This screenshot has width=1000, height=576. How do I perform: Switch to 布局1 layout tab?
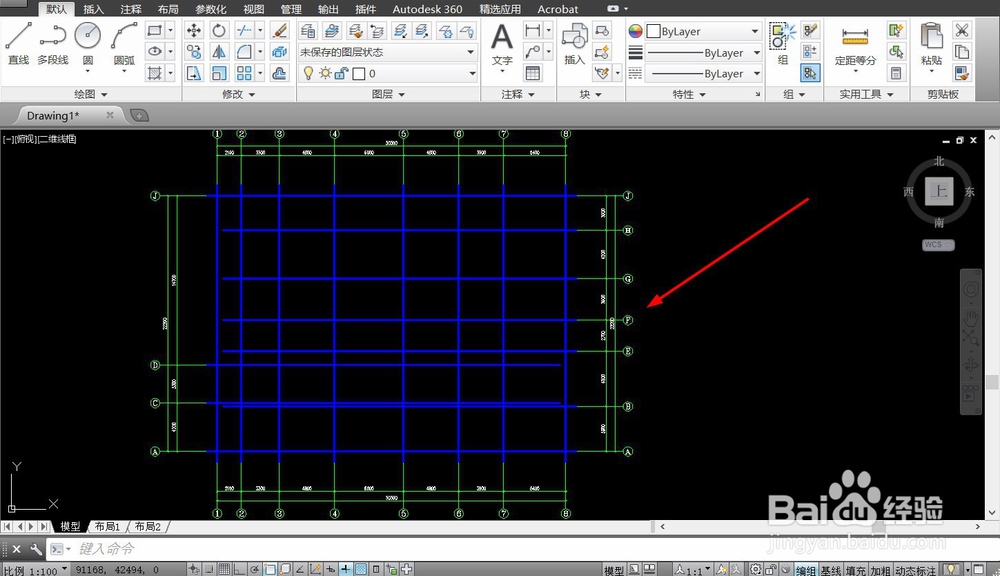107,526
